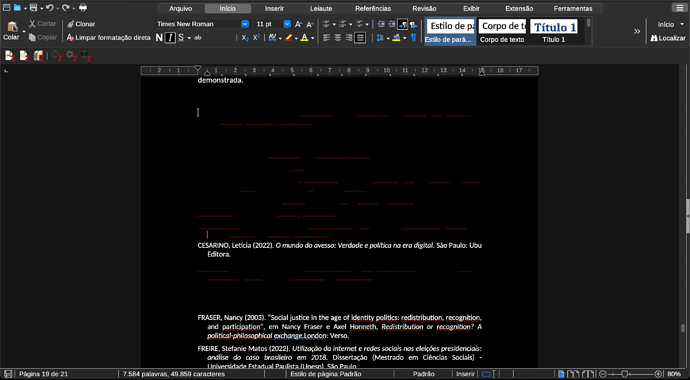Screen dimensions: 690x380
Task: Toggle formatting marks pilcrow icon
Action: 414,38
